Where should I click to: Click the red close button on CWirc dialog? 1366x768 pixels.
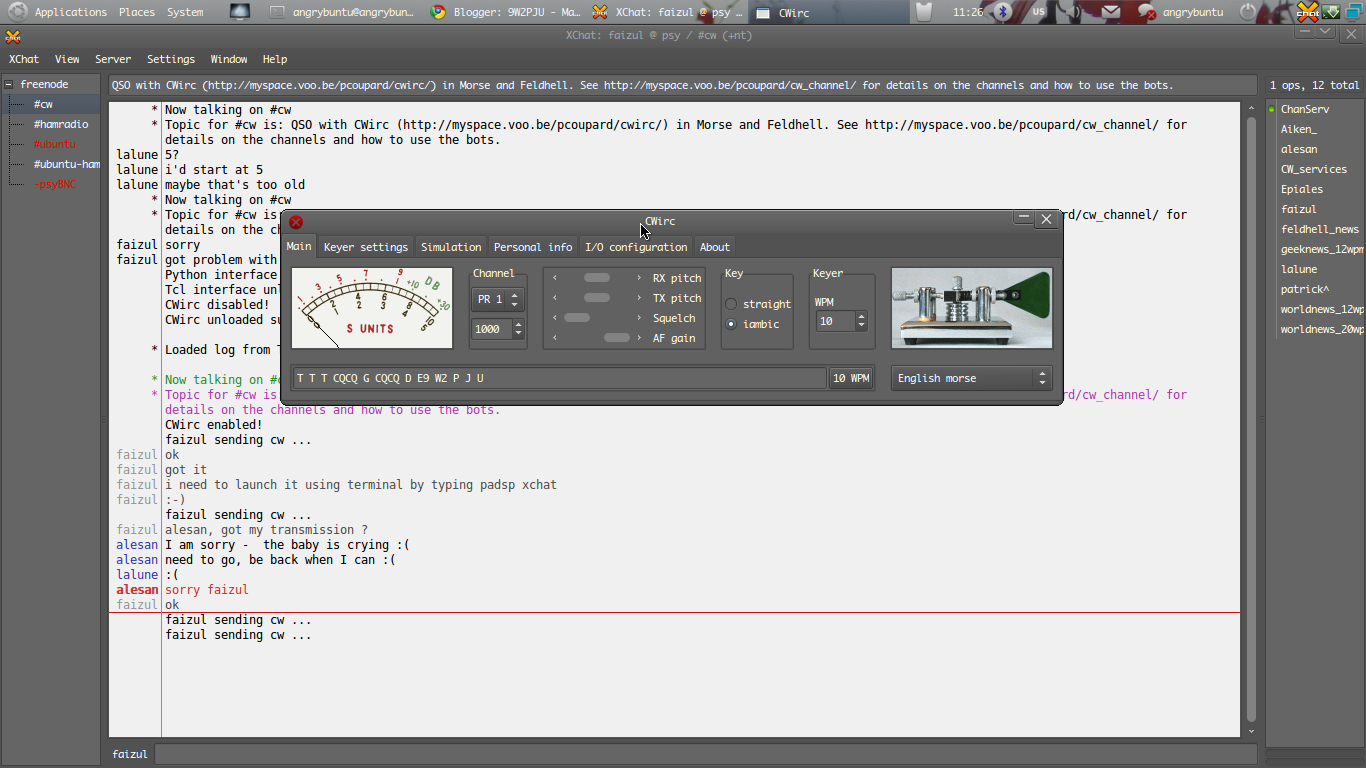pyautogui.click(x=296, y=222)
